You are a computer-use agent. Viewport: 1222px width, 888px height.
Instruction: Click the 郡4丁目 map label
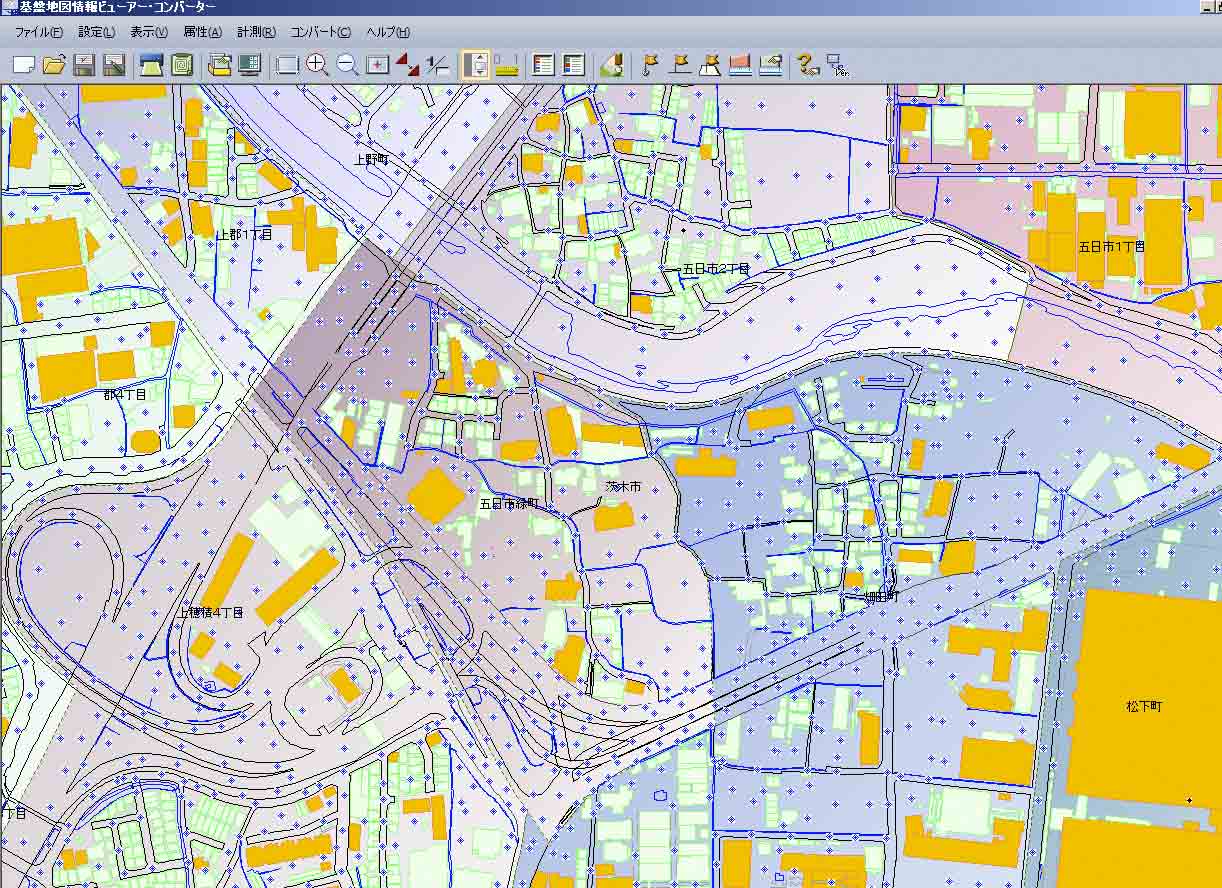click(125, 394)
